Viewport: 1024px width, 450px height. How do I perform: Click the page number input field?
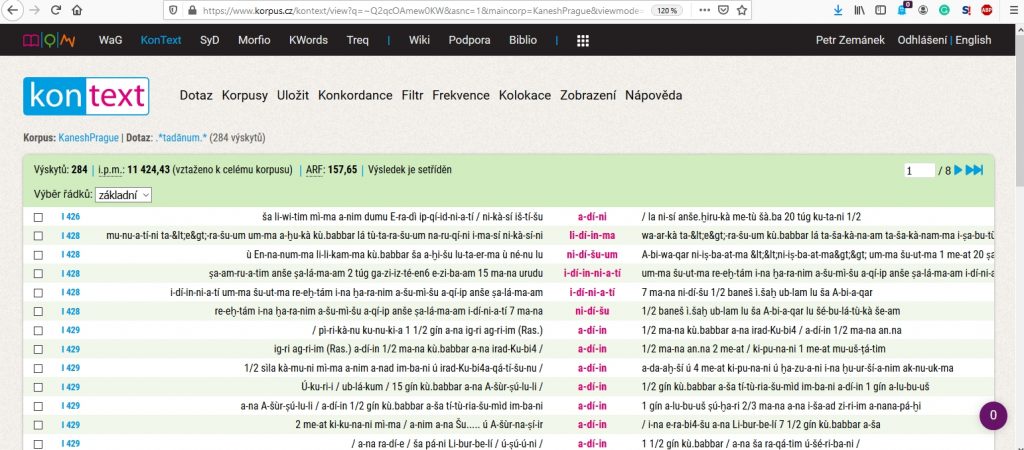coord(920,170)
